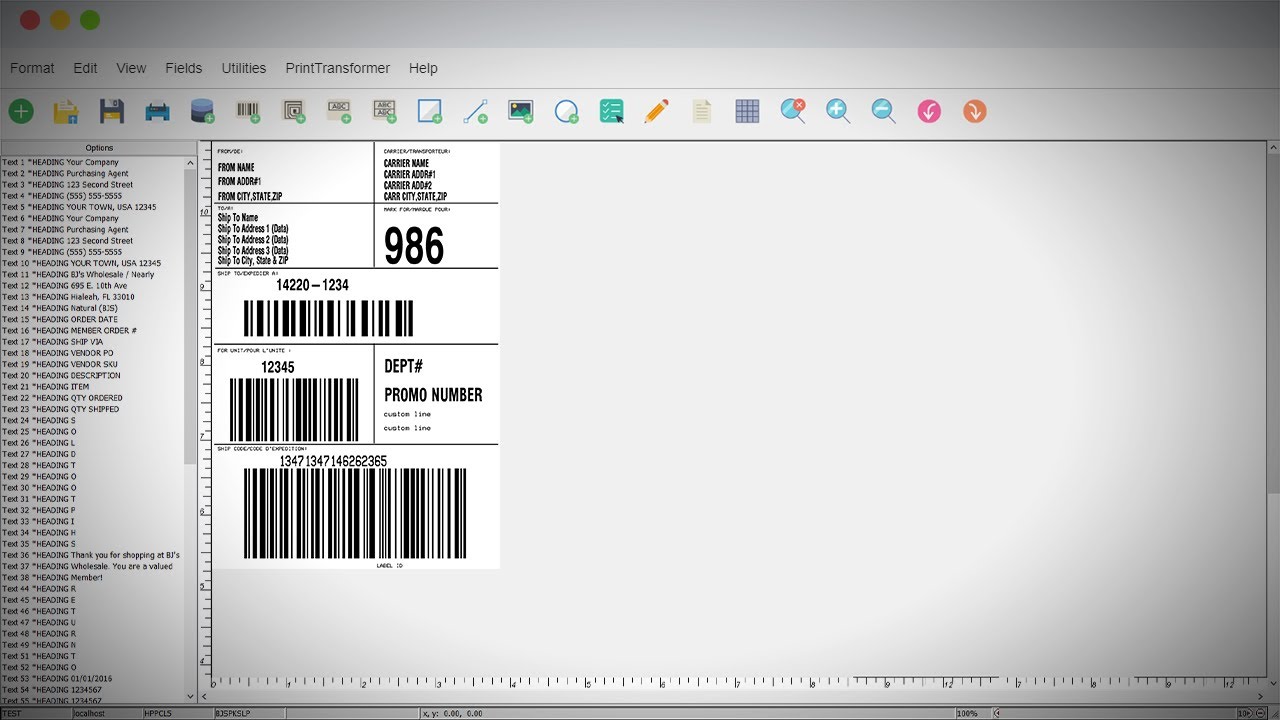Select Text 17 HEADING SHIP VIA row
This screenshot has height=720, width=1280.
pyautogui.click(x=92, y=342)
